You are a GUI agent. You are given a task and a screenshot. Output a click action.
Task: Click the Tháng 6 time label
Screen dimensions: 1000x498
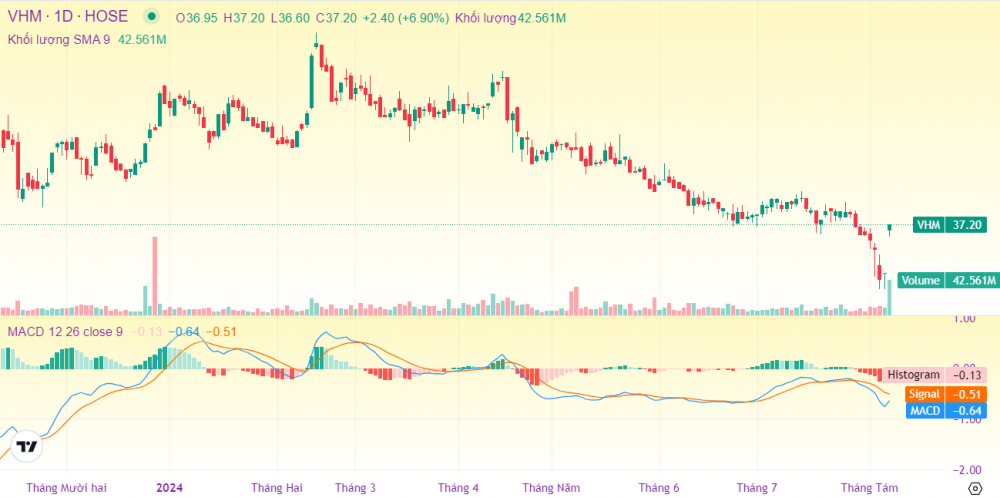[659, 488]
